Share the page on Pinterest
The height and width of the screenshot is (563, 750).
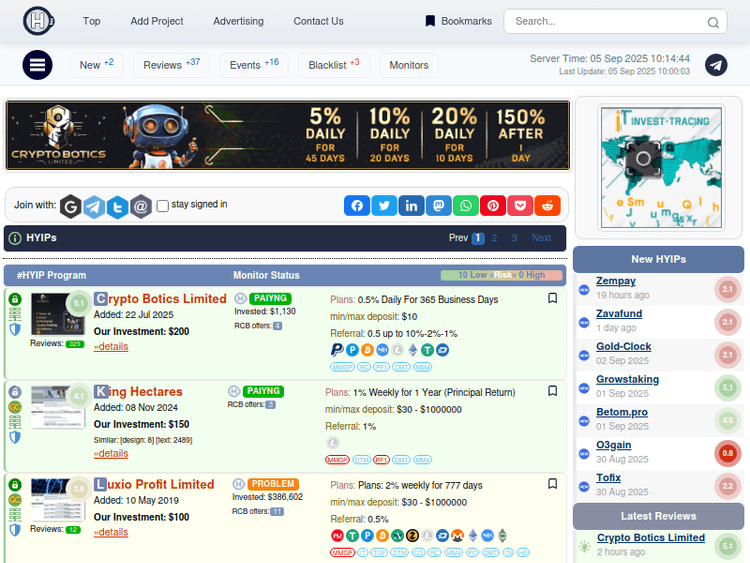[493, 206]
